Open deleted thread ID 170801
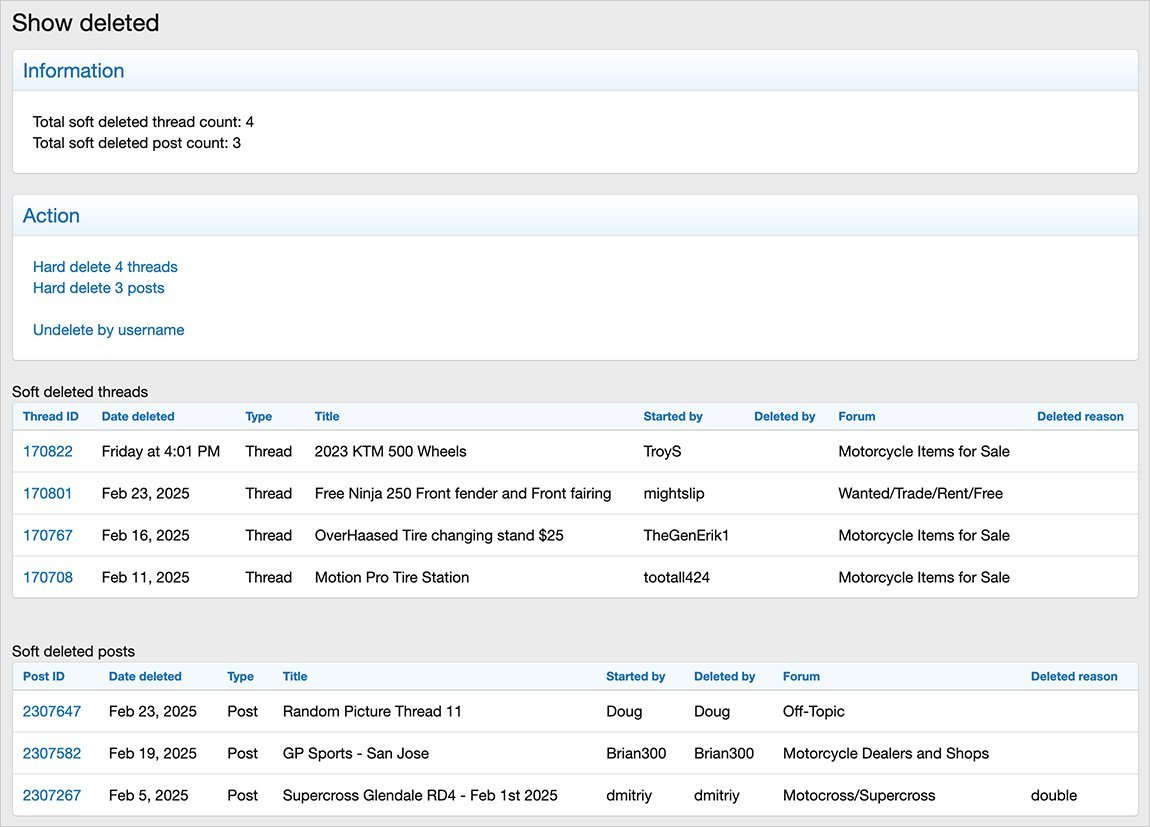 point(48,493)
